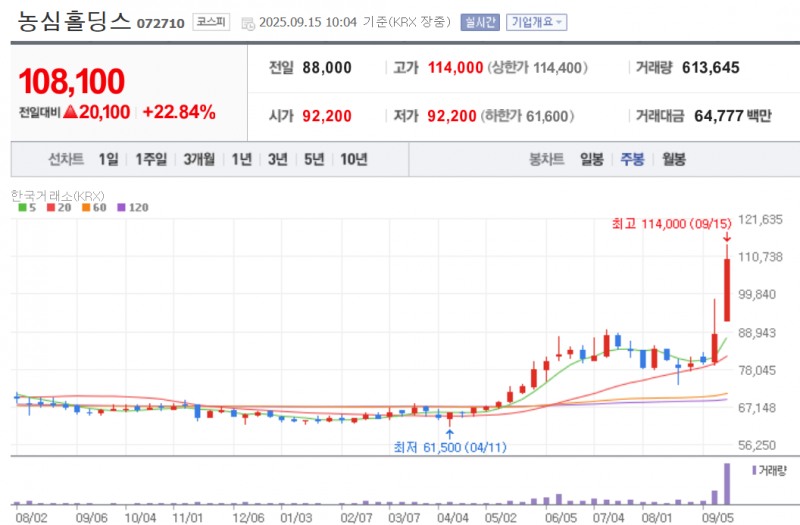Click the red 20-period moving average swatch
Image resolution: width=800 pixels, height=525 pixels.
[51, 208]
